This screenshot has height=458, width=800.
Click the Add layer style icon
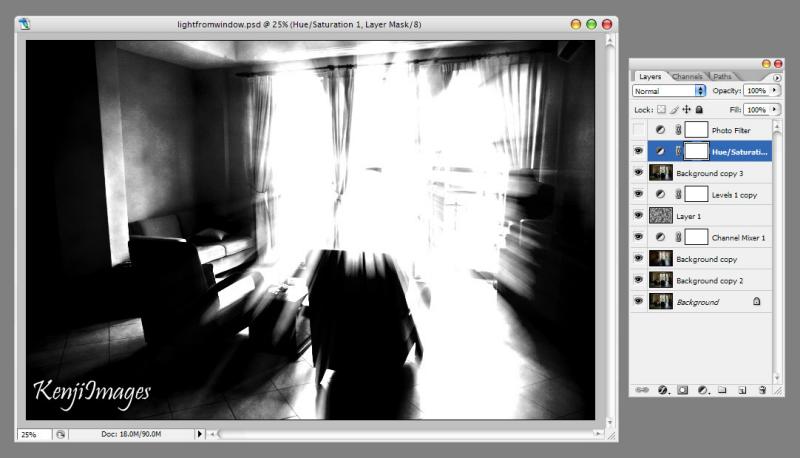661,390
